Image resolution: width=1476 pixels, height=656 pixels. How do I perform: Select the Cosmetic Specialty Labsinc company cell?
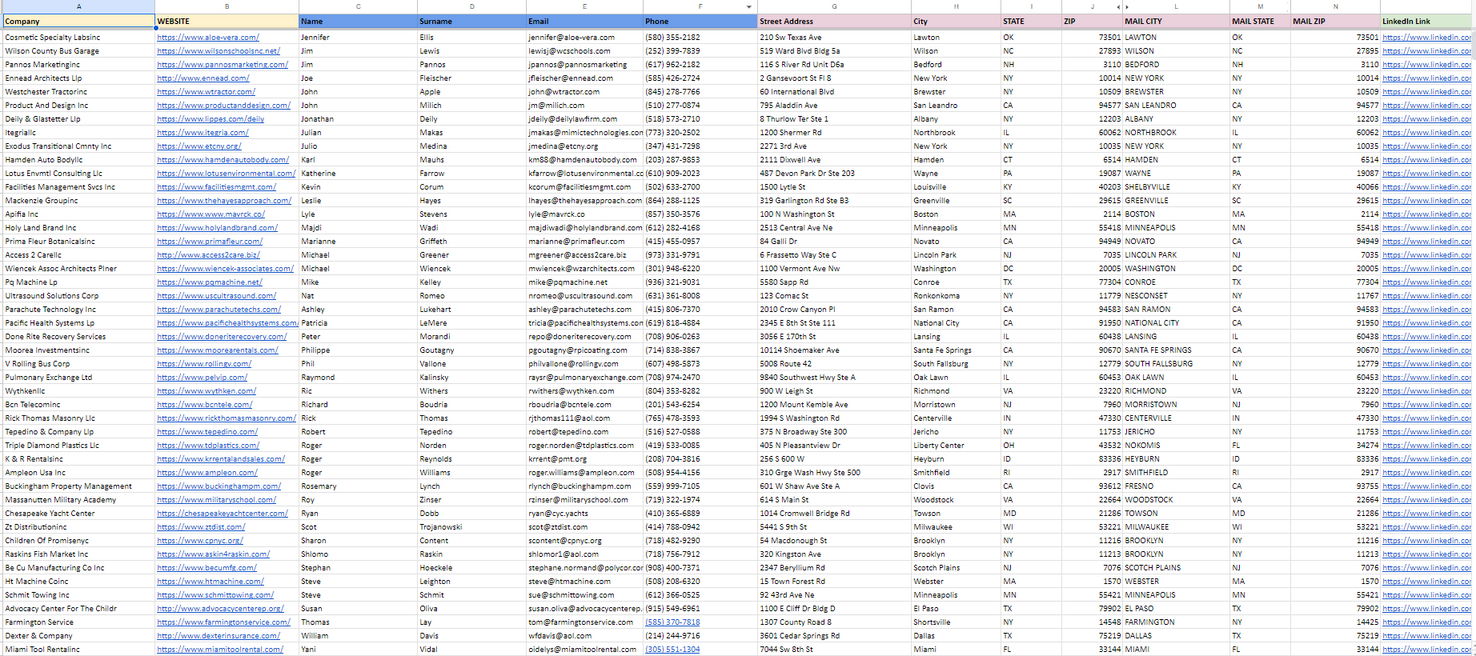click(x=79, y=37)
